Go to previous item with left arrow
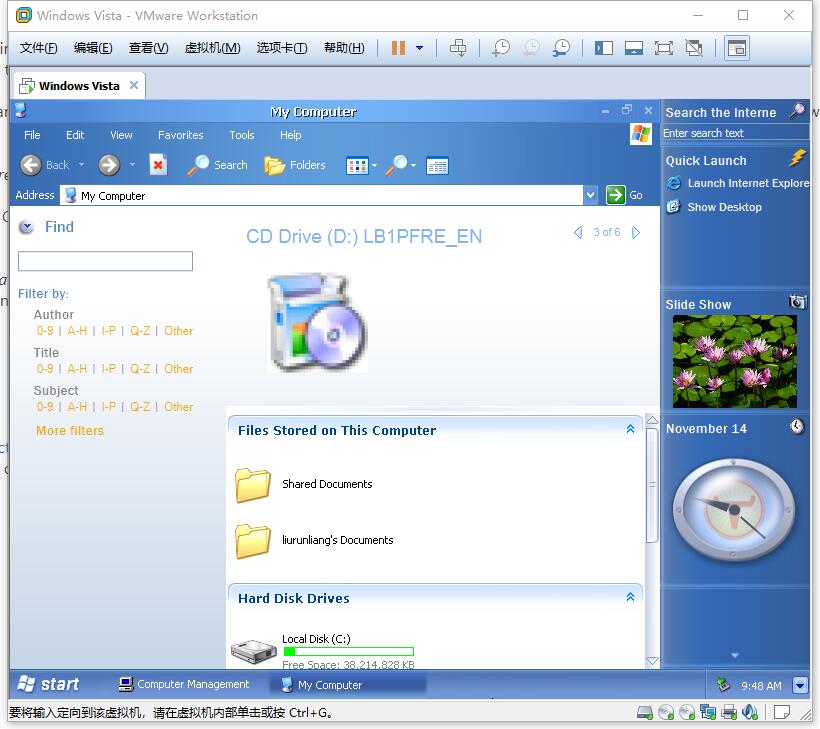The width and height of the screenshot is (820, 729). click(578, 233)
